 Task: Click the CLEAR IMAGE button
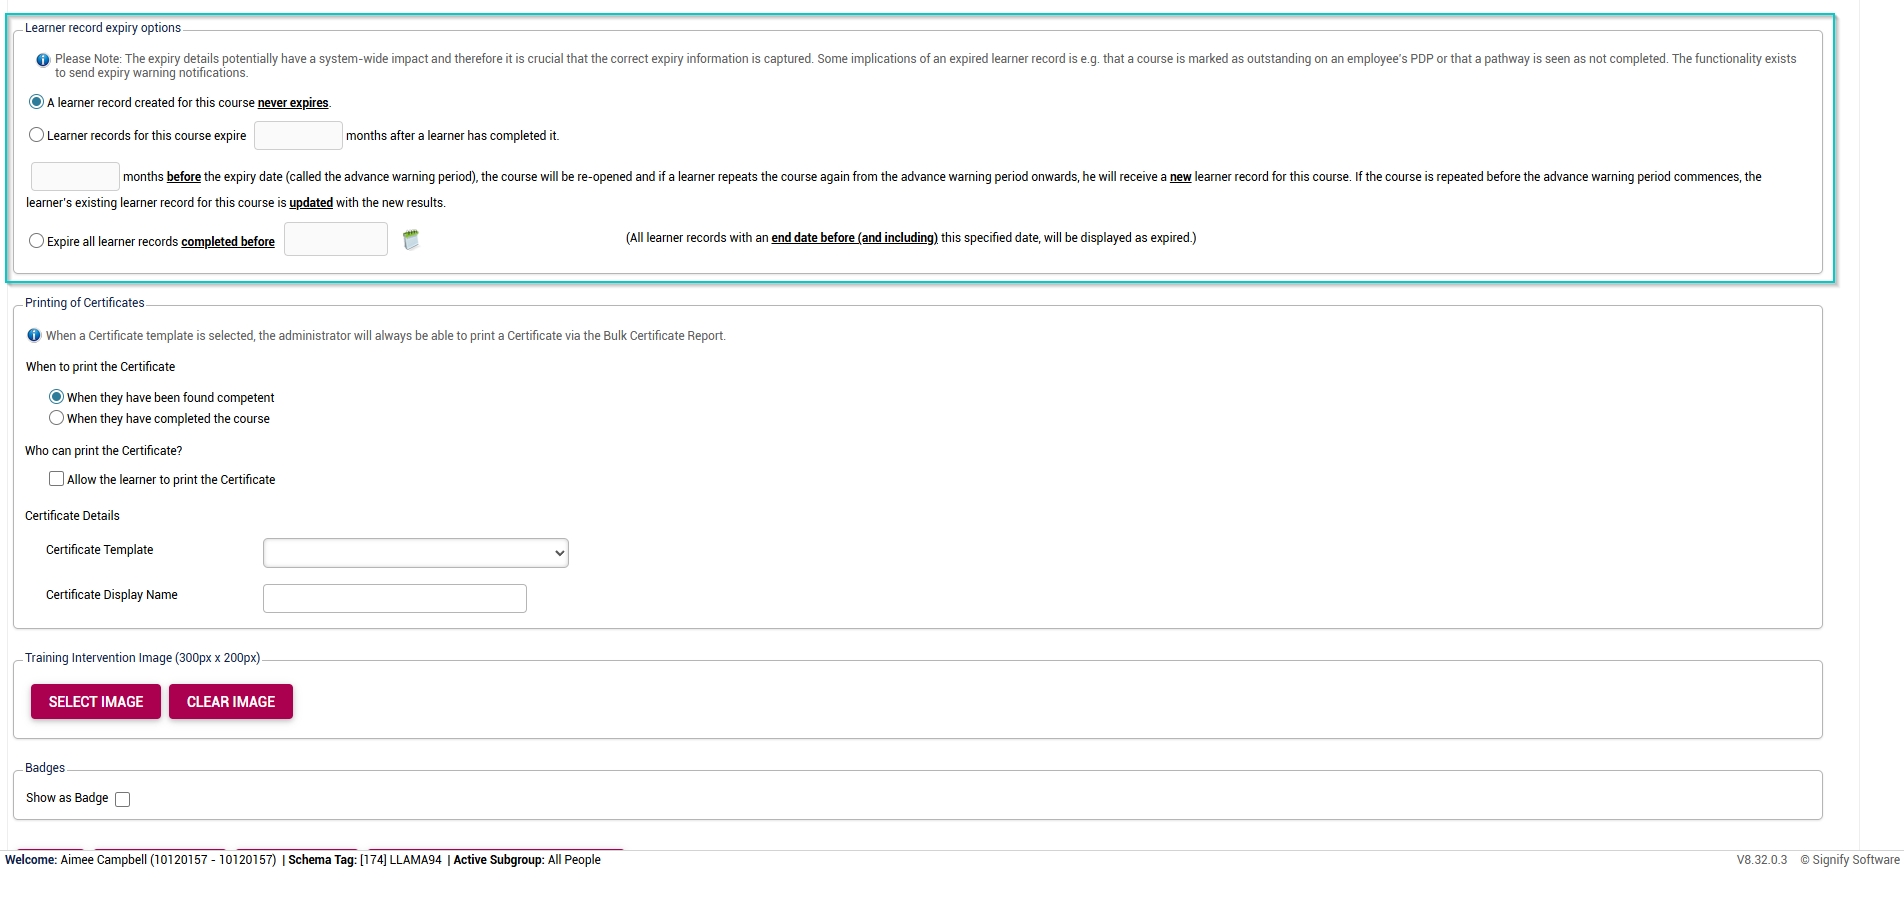[231, 701]
